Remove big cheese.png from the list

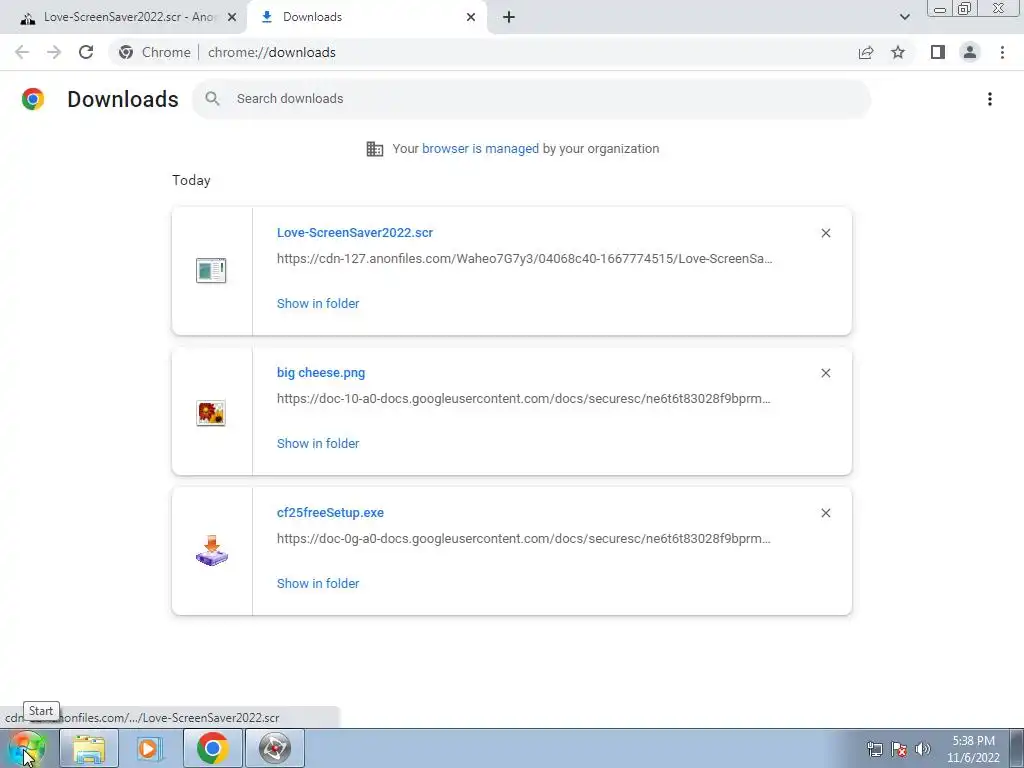[826, 373]
